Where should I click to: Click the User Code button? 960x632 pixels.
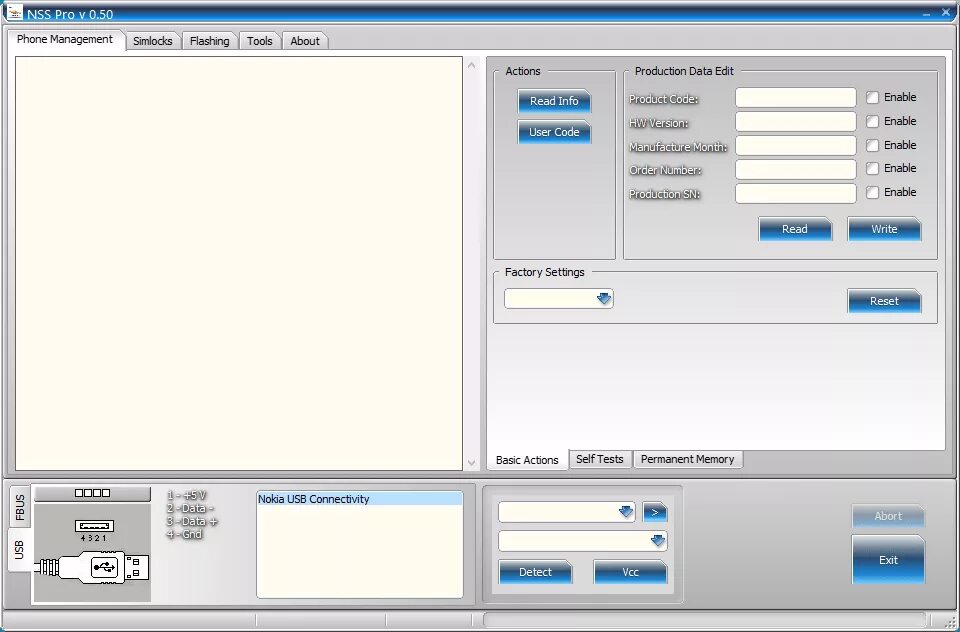554,132
